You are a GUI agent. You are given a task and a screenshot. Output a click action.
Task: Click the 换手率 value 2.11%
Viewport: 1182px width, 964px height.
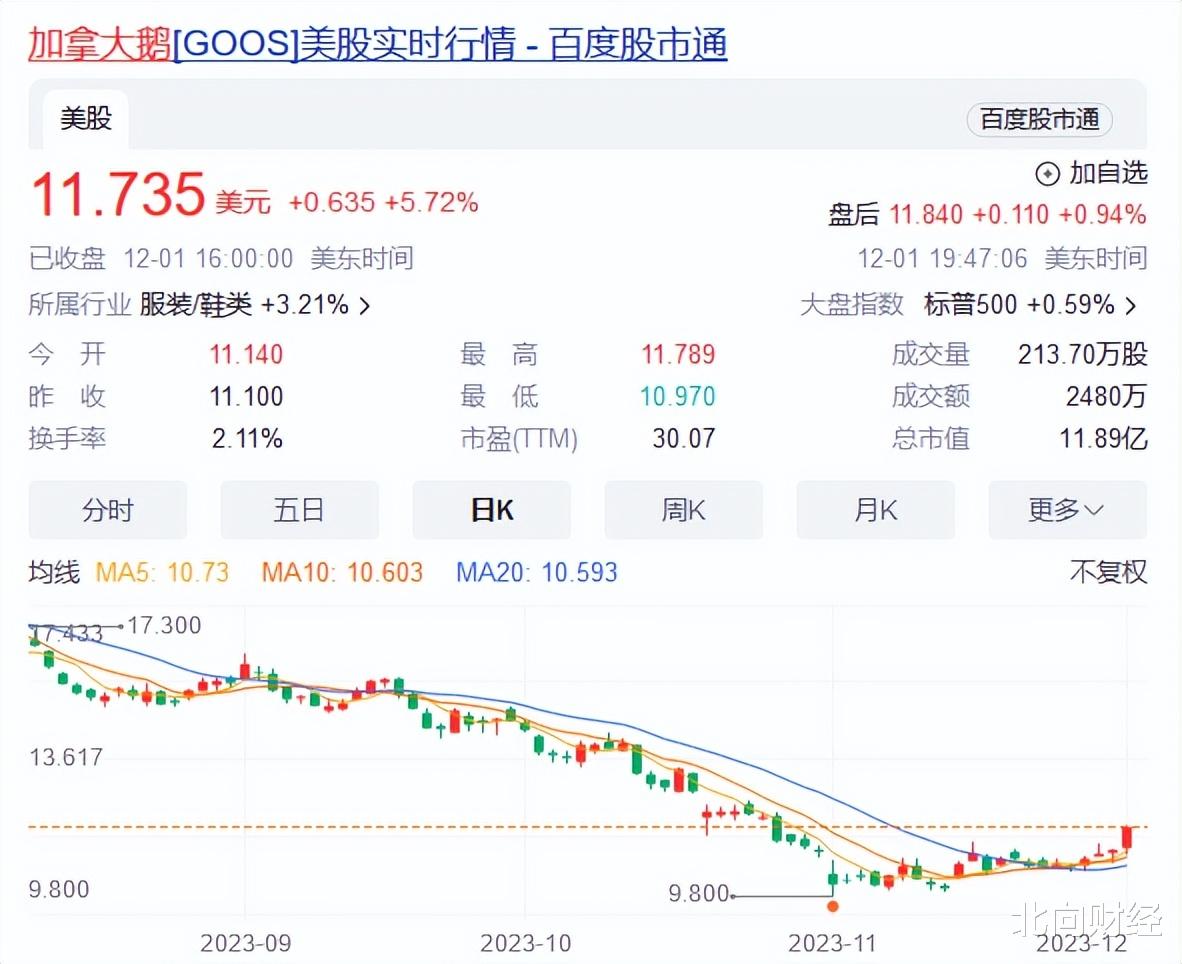247,439
